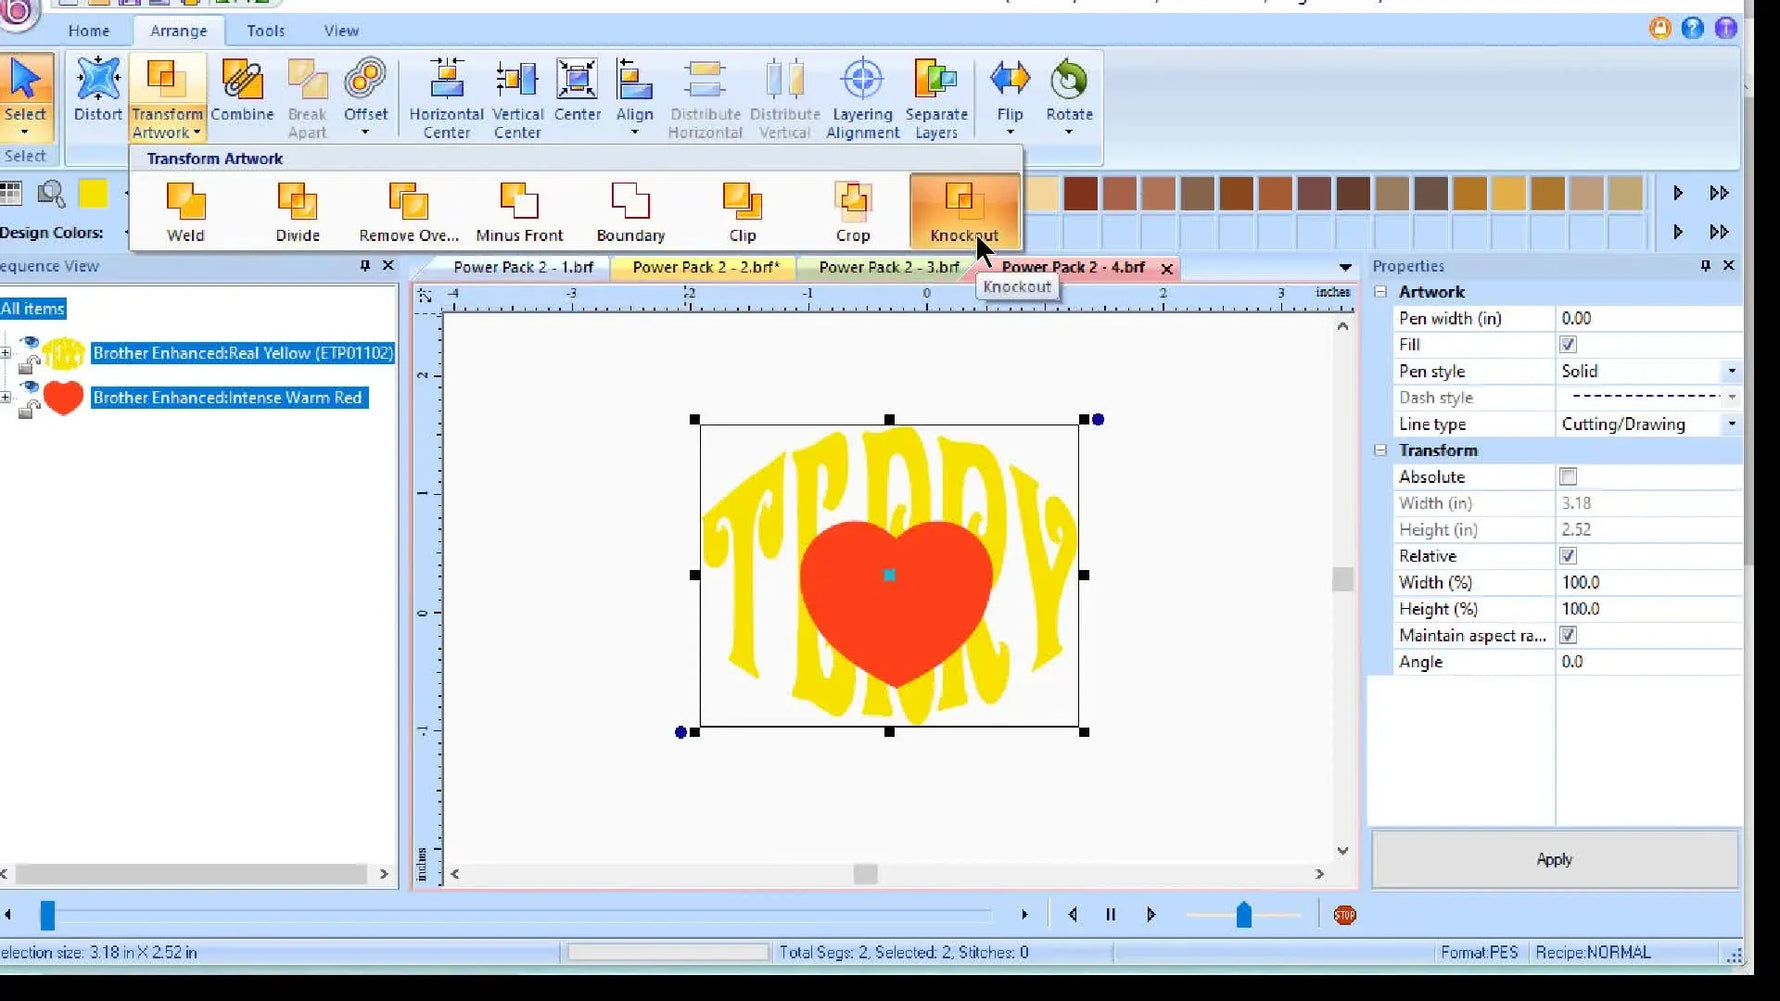Close the Power Pack 2 - 4.brf tab
This screenshot has height=1001, width=1780.
[x=1167, y=269]
